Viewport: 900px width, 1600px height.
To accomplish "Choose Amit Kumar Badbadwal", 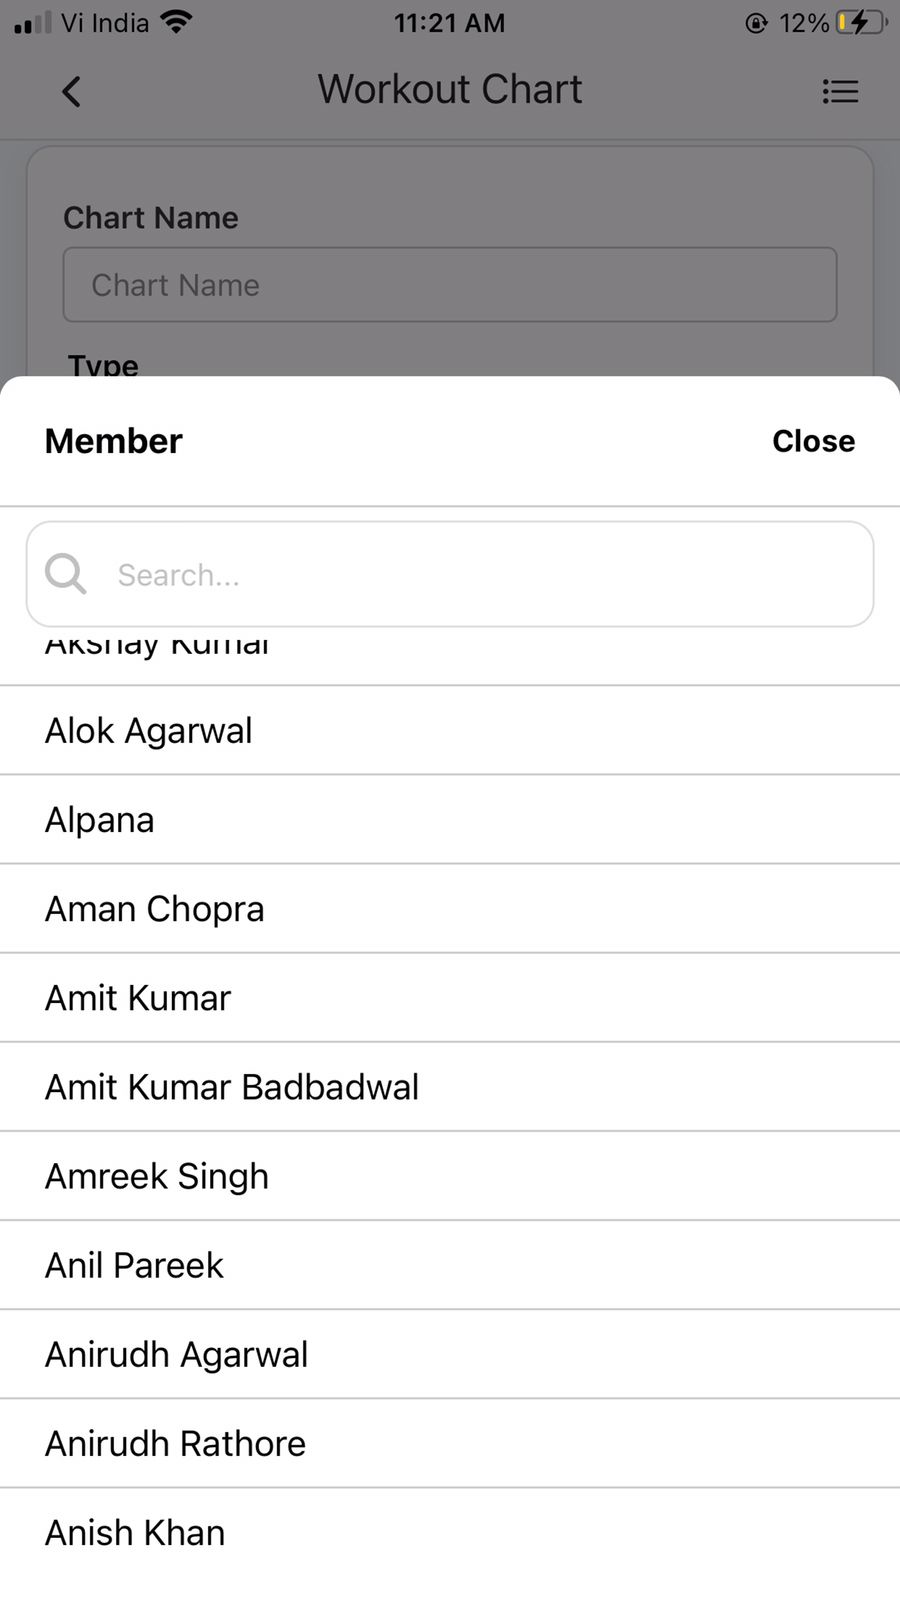I will [232, 1087].
